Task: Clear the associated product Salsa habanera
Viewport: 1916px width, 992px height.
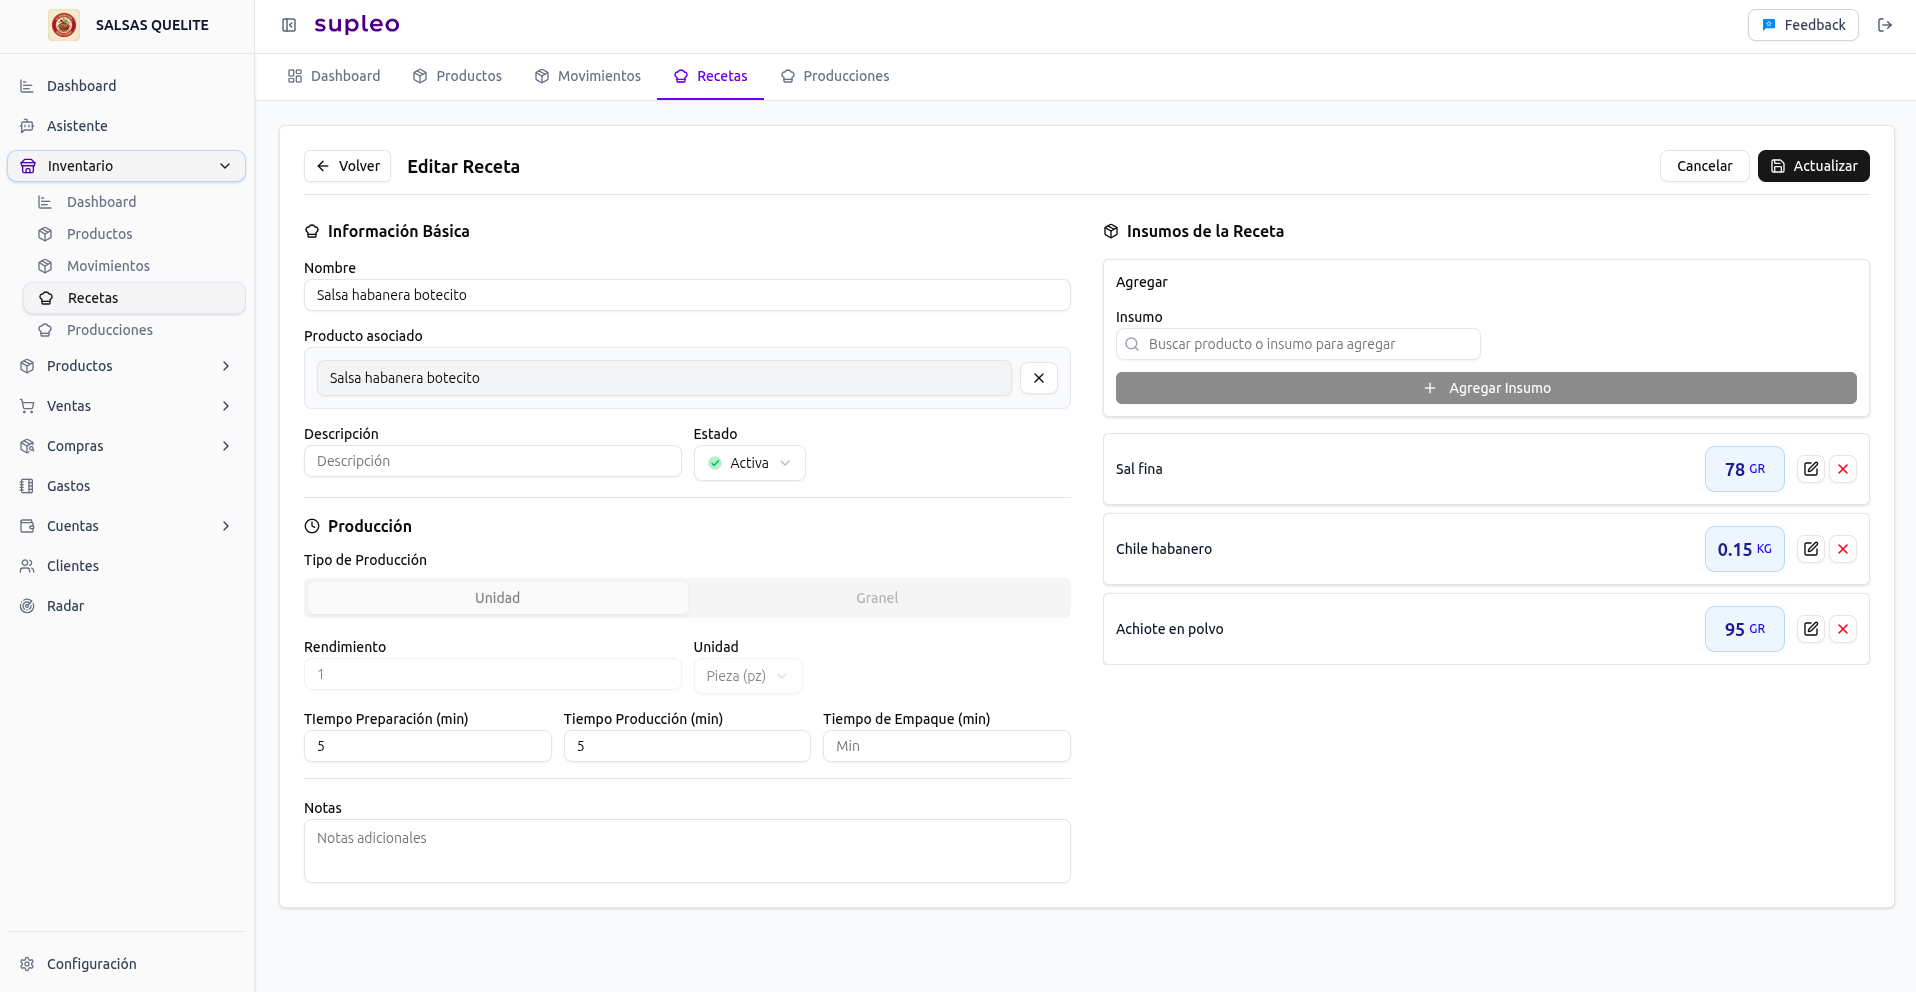Action: pyautogui.click(x=1038, y=378)
